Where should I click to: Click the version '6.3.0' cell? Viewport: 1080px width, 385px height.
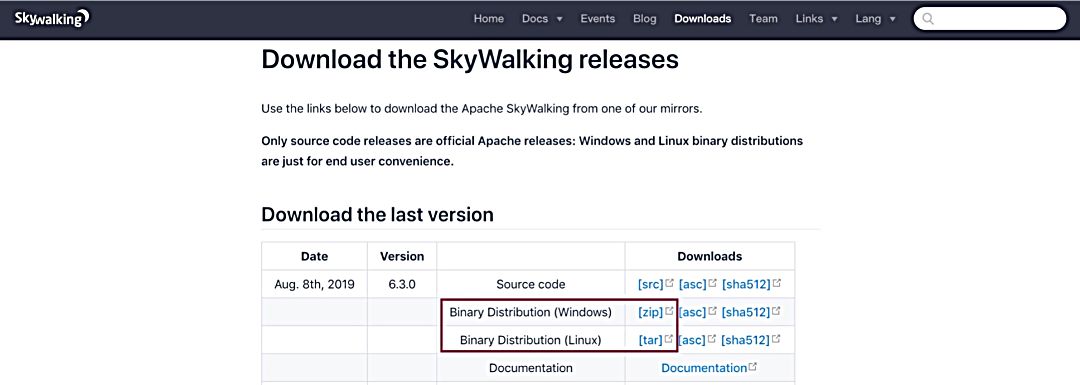click(402, 284)
